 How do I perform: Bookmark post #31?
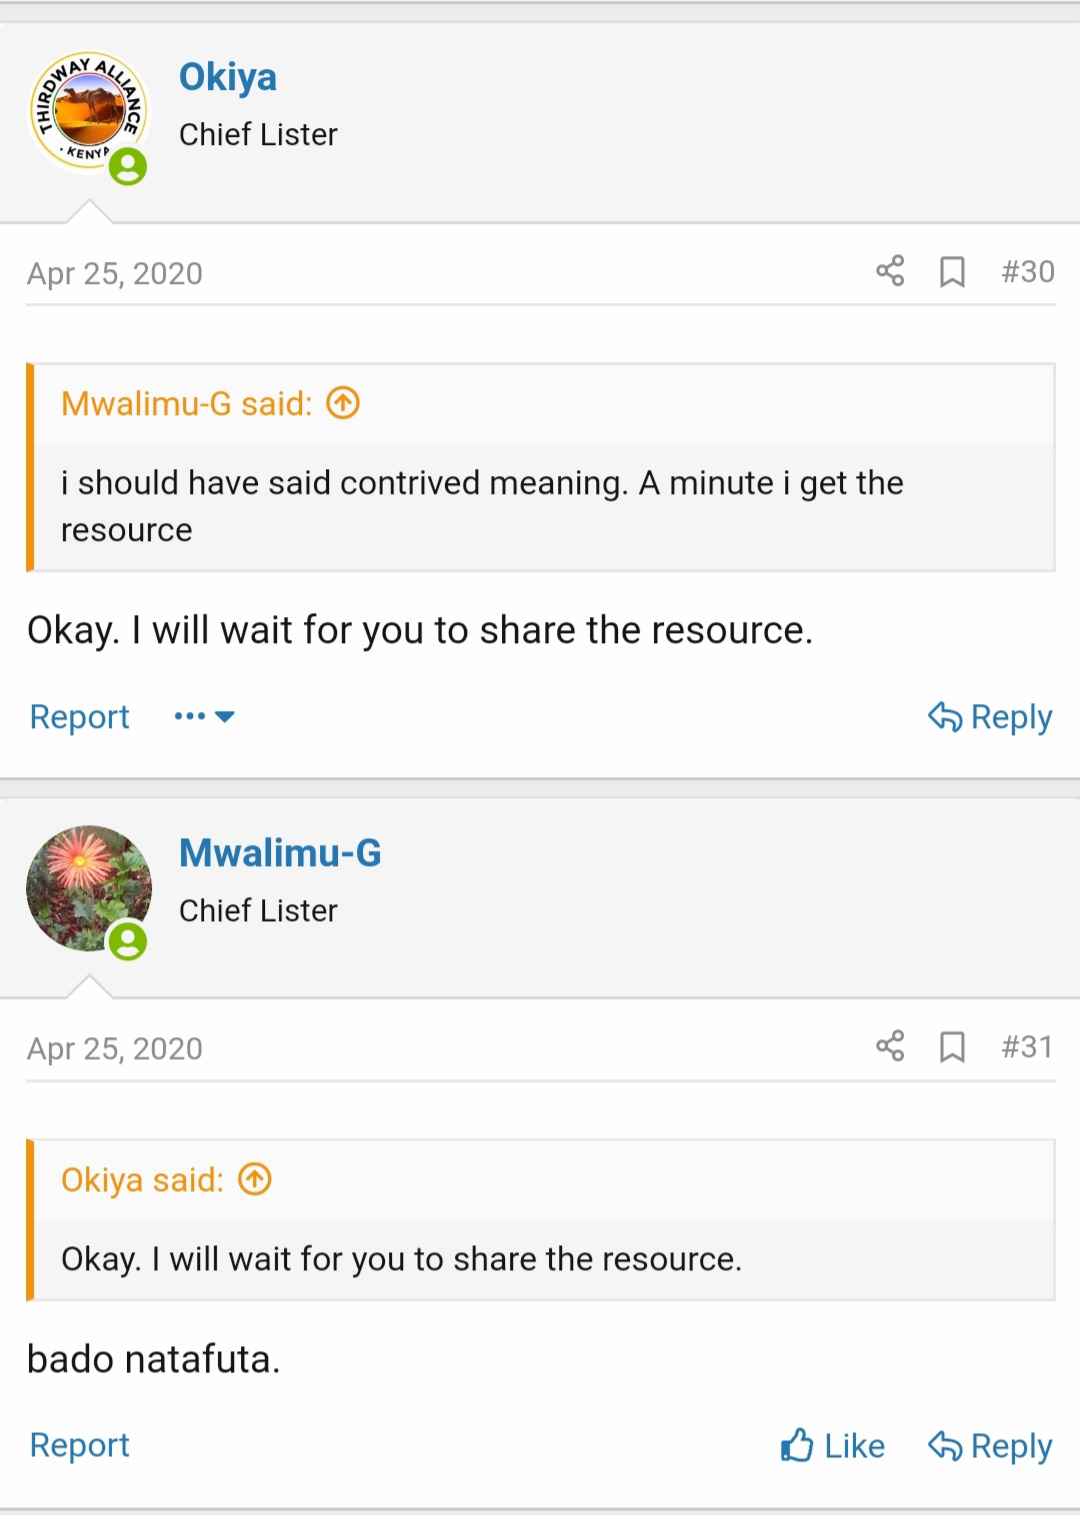(952, 1047)
